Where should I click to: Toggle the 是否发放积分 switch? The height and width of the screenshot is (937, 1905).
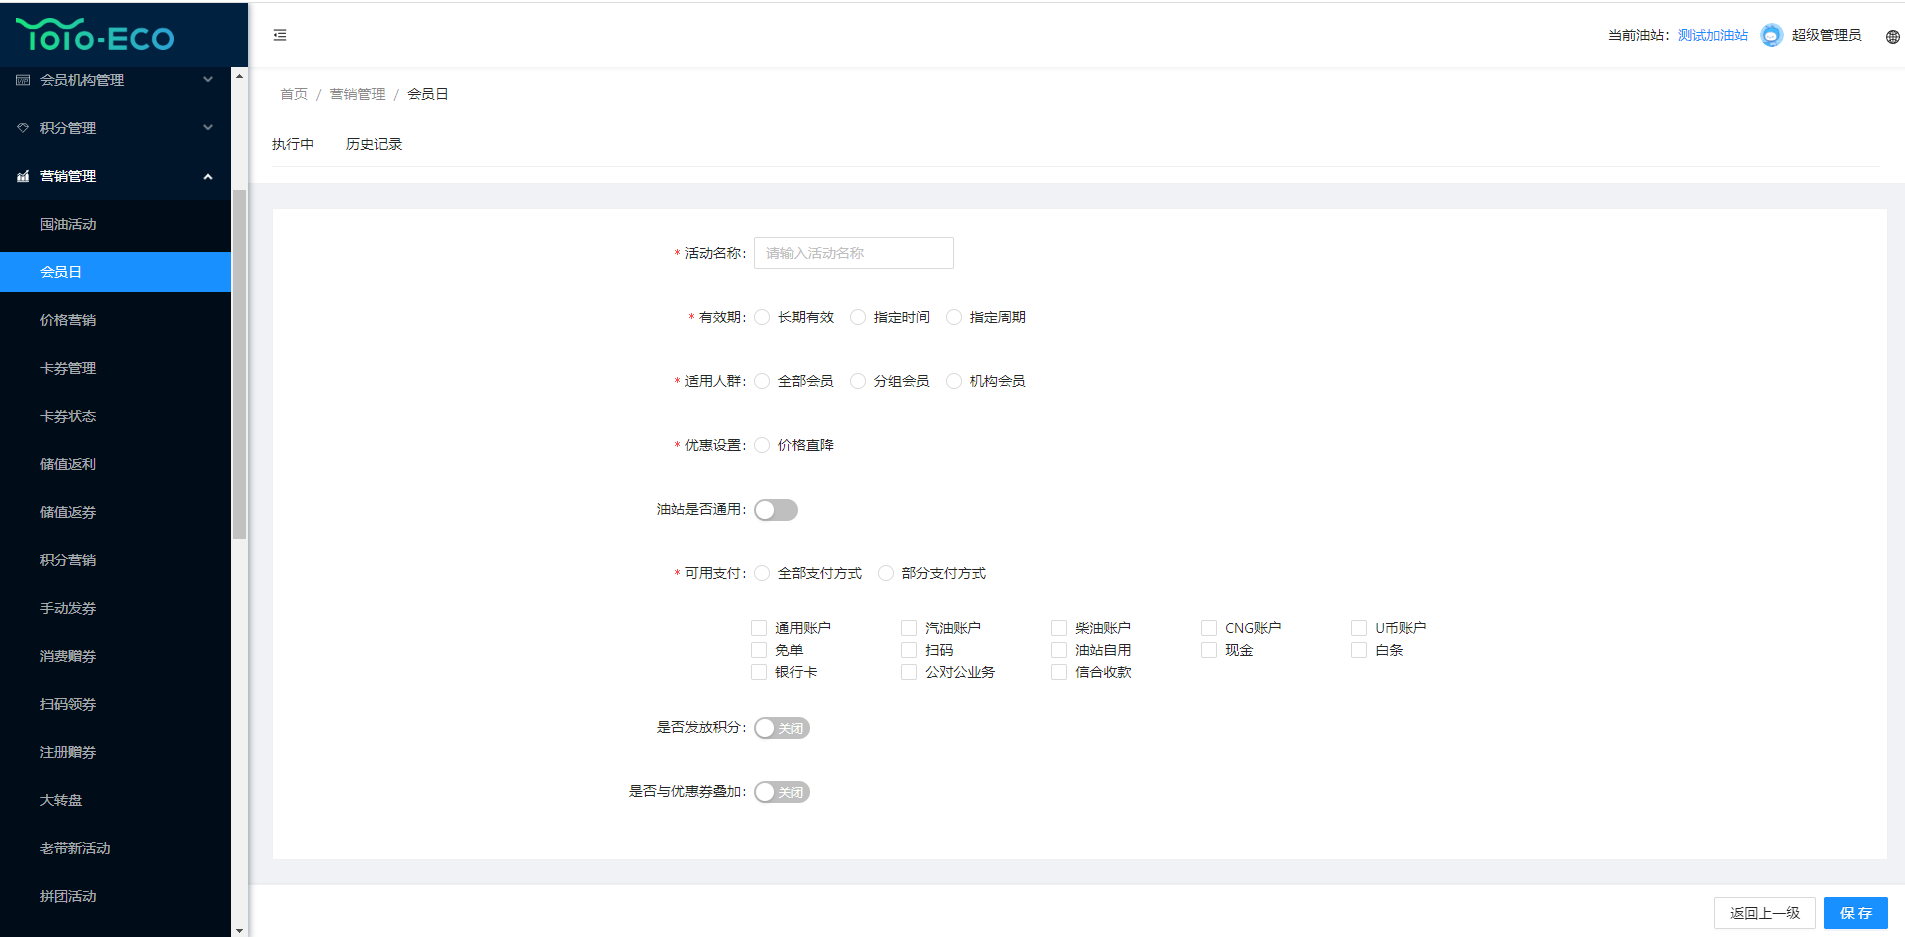pyautogui.click(x=782, y=728)
